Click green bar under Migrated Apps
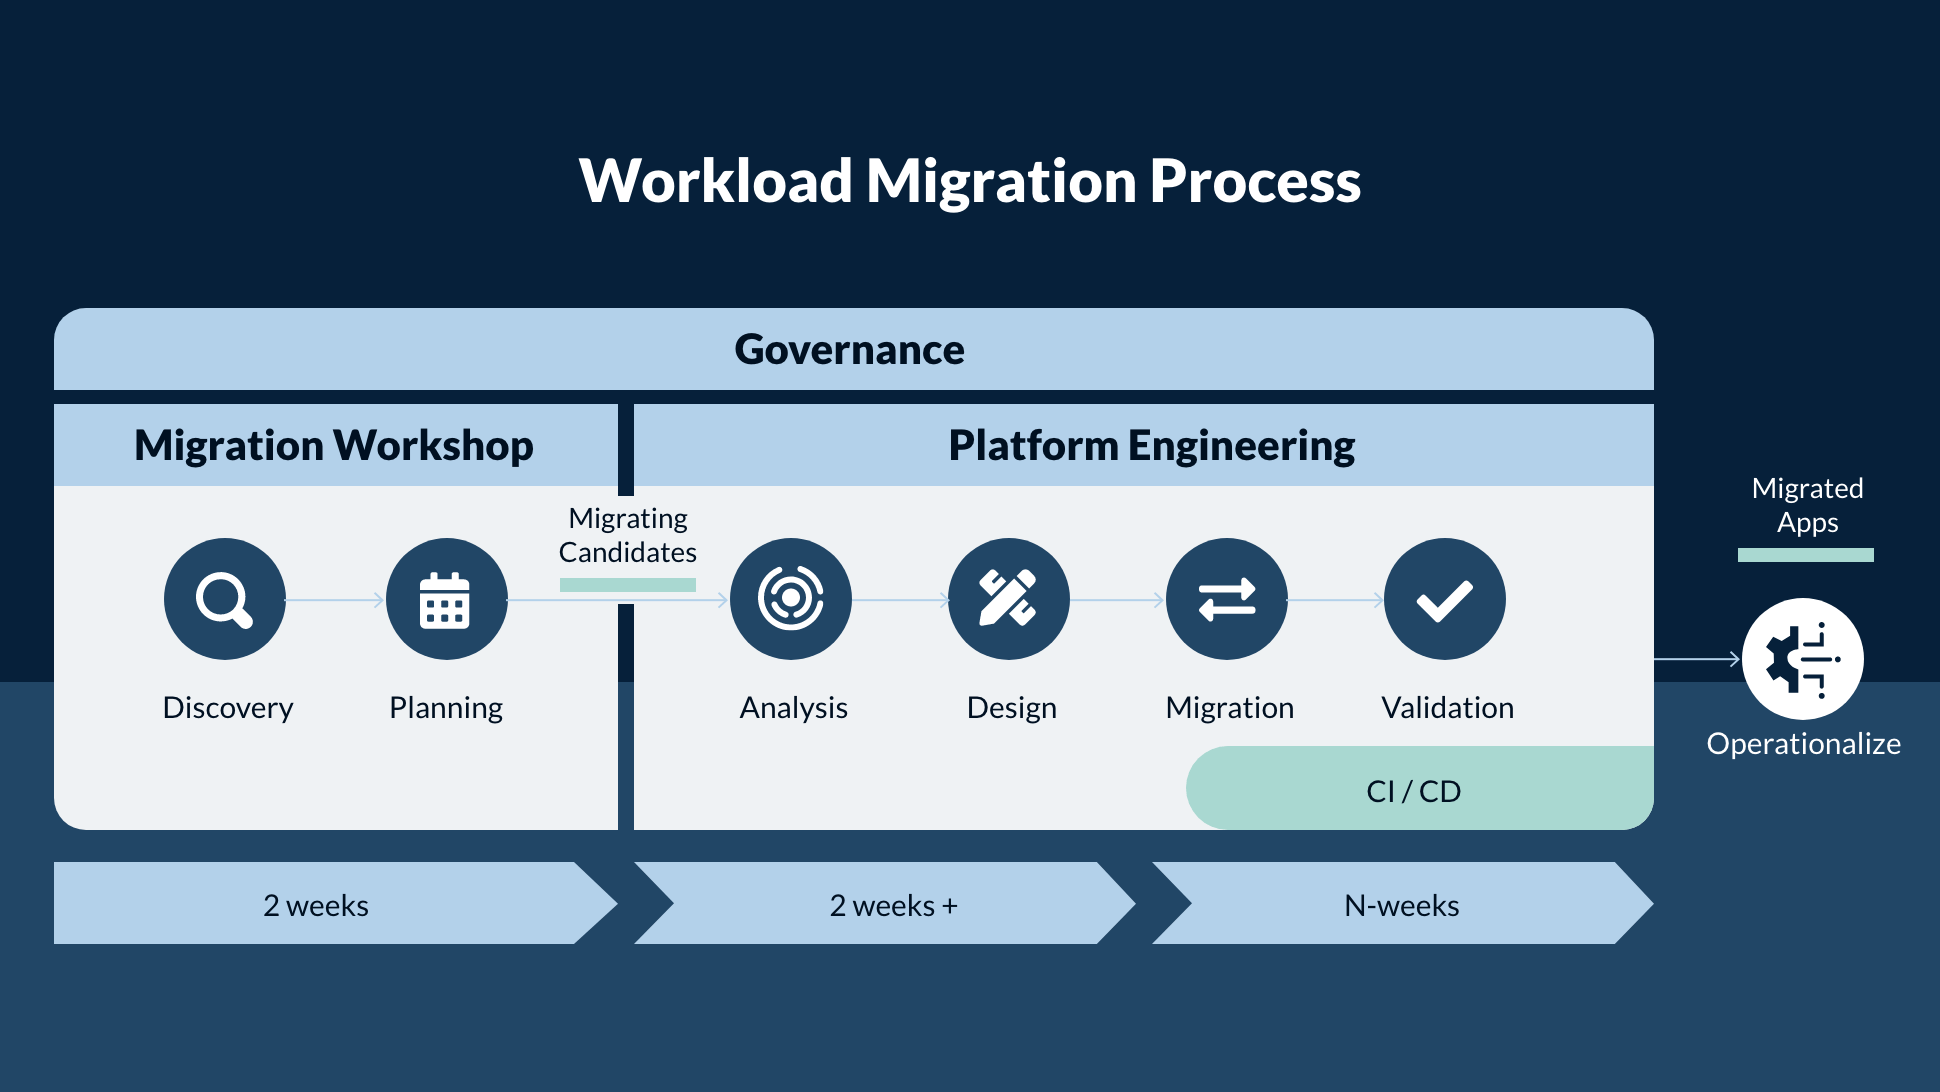This screenshot has height=1092, width=1940. (x=1805, y=555)
